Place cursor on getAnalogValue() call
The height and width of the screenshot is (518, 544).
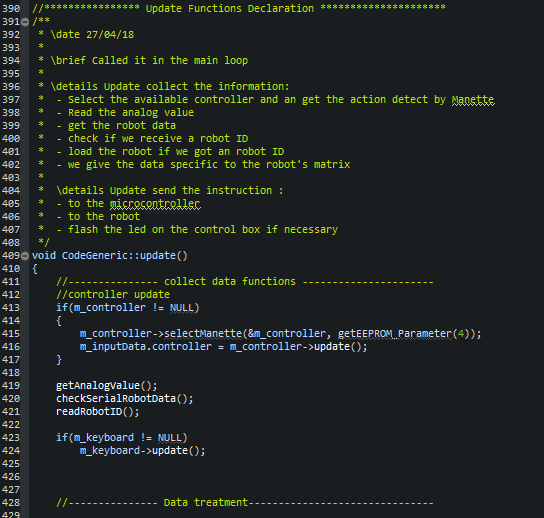pos(107,386)
